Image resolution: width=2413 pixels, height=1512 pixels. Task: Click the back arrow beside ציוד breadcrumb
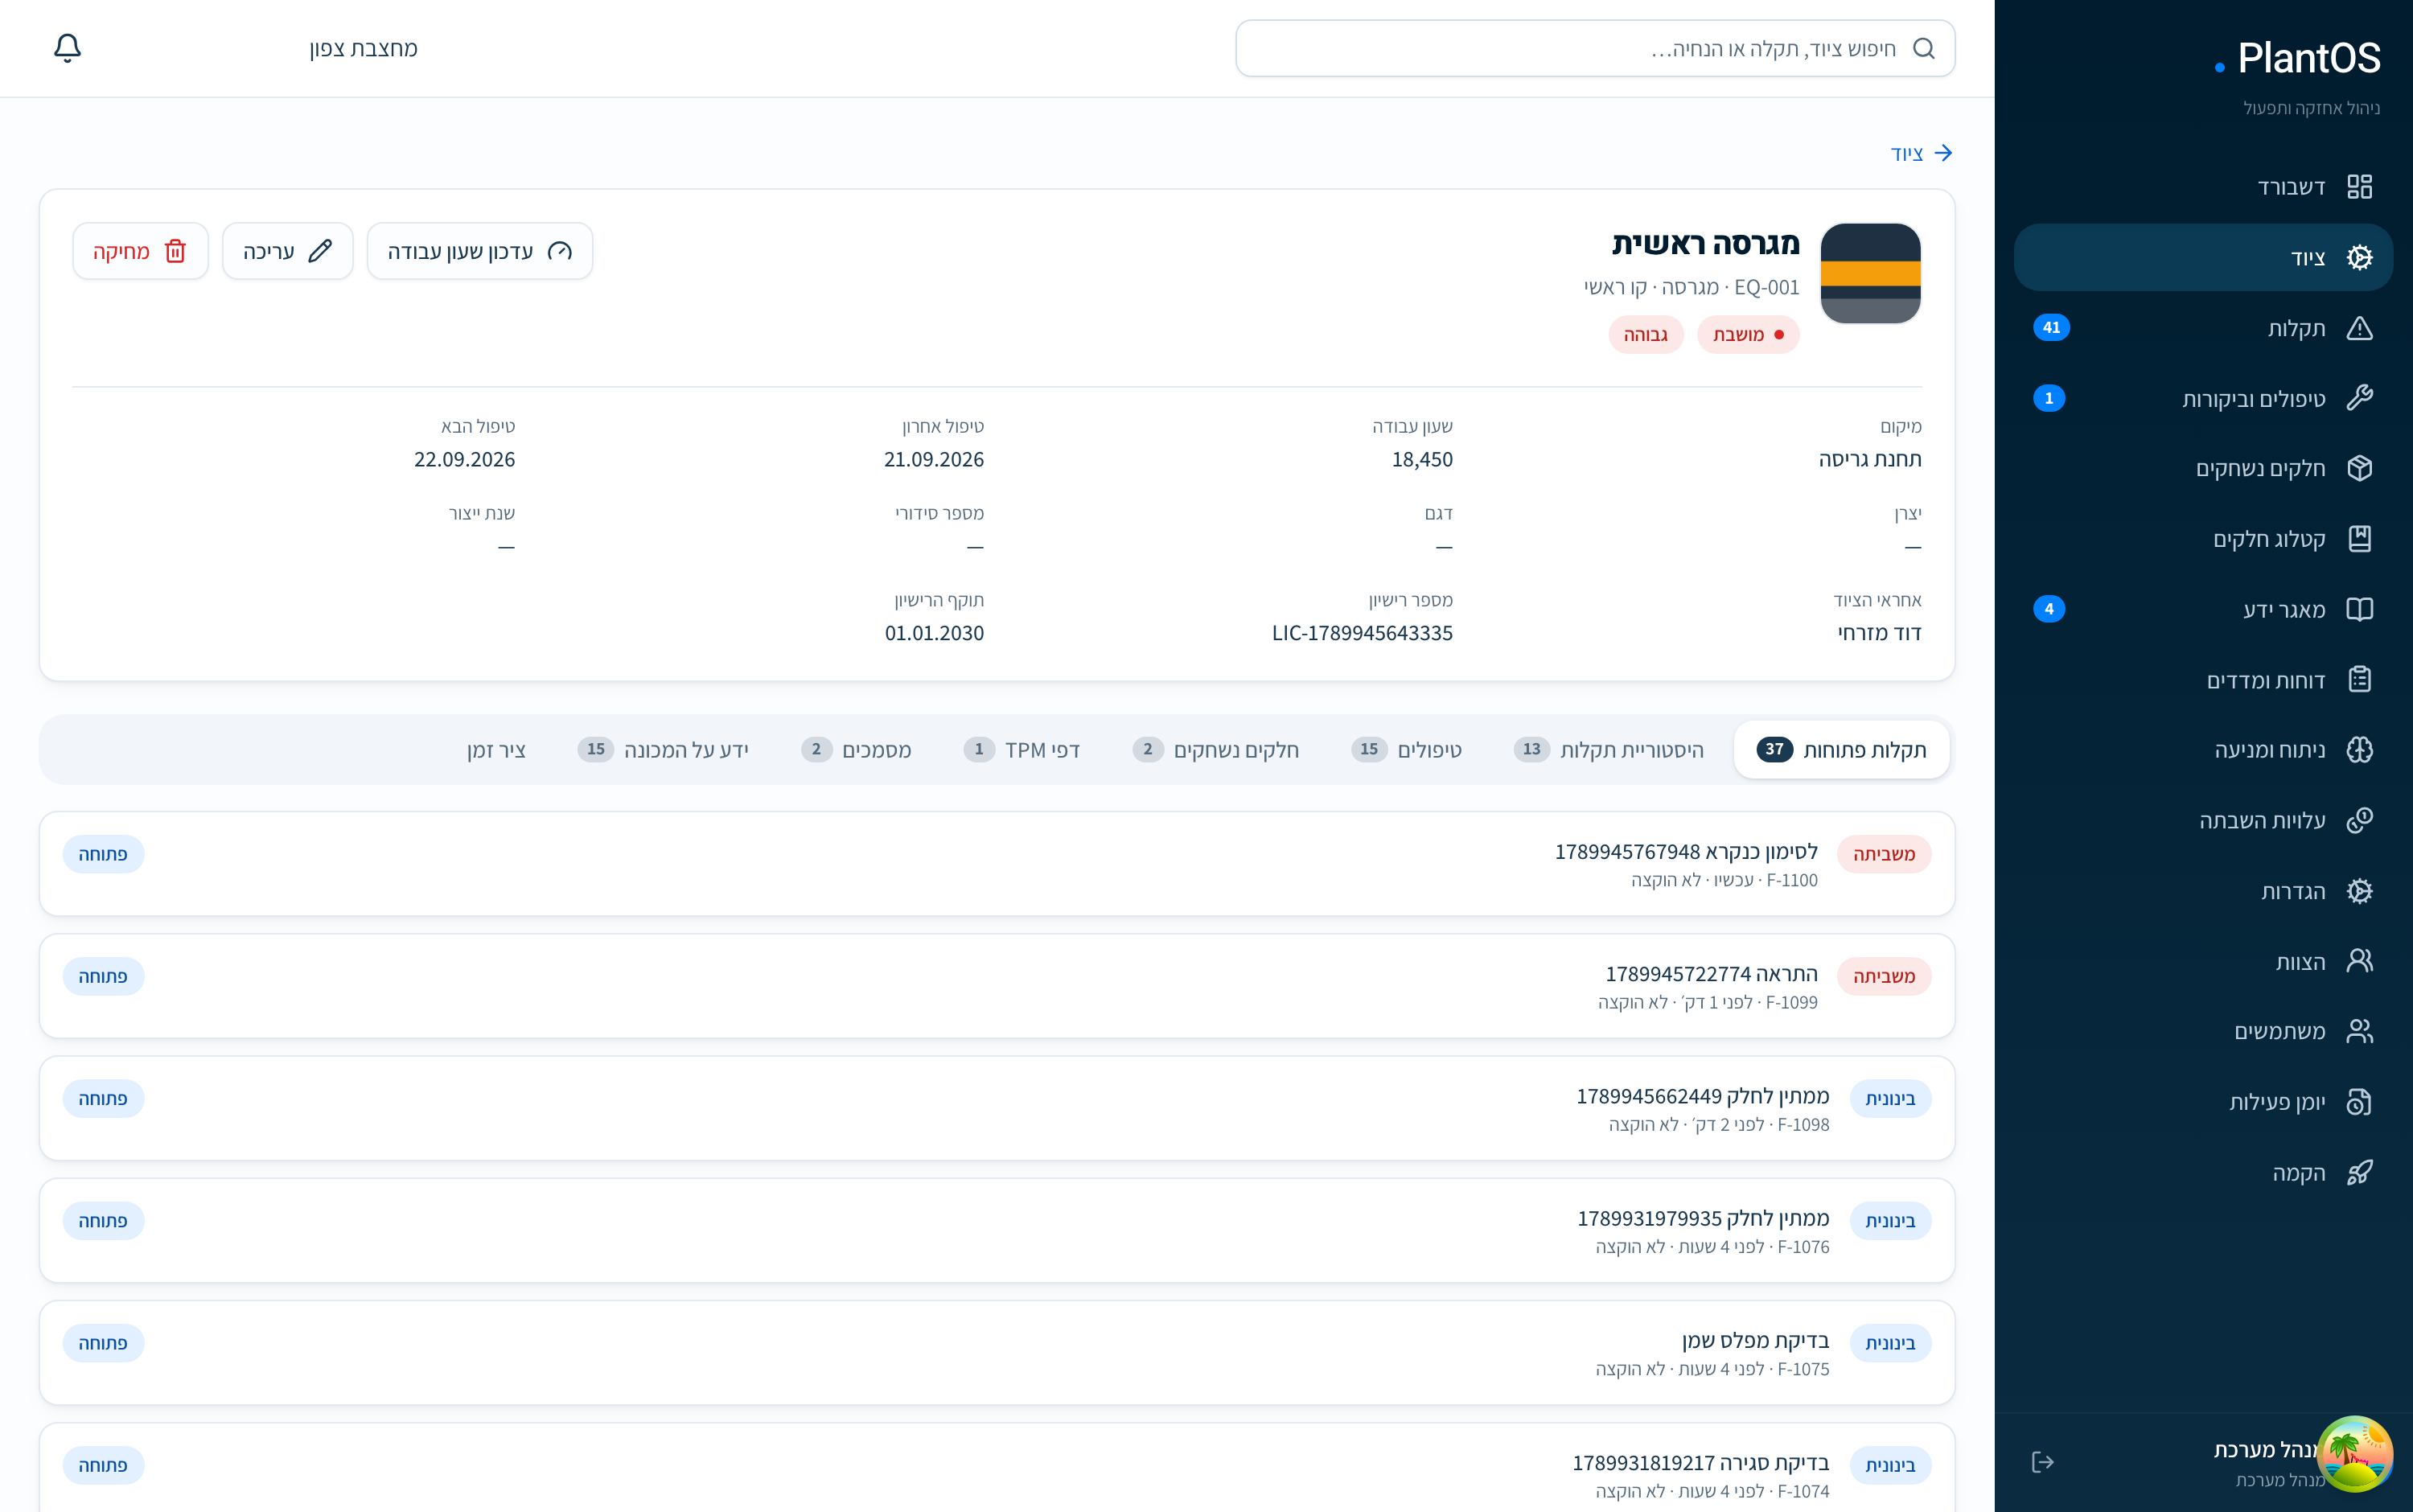[x=1943, y=153]
